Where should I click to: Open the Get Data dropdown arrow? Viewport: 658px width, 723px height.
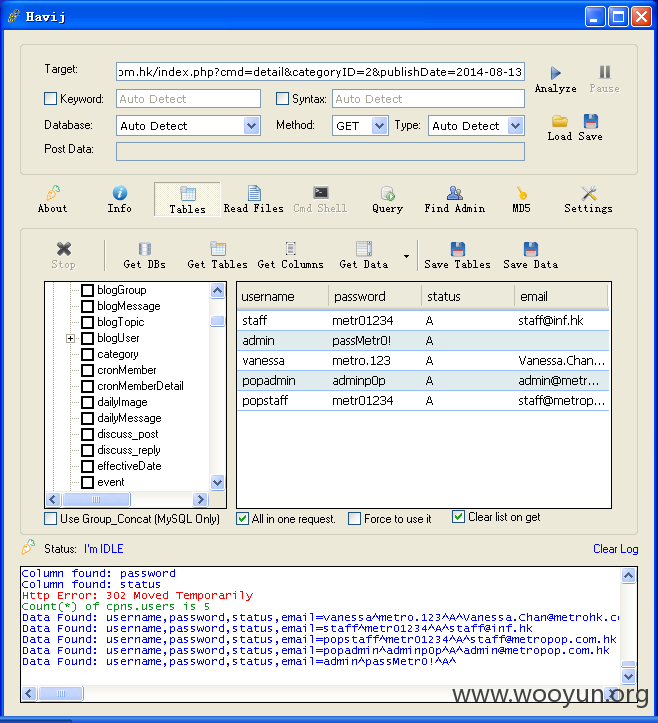pos(406,256)
